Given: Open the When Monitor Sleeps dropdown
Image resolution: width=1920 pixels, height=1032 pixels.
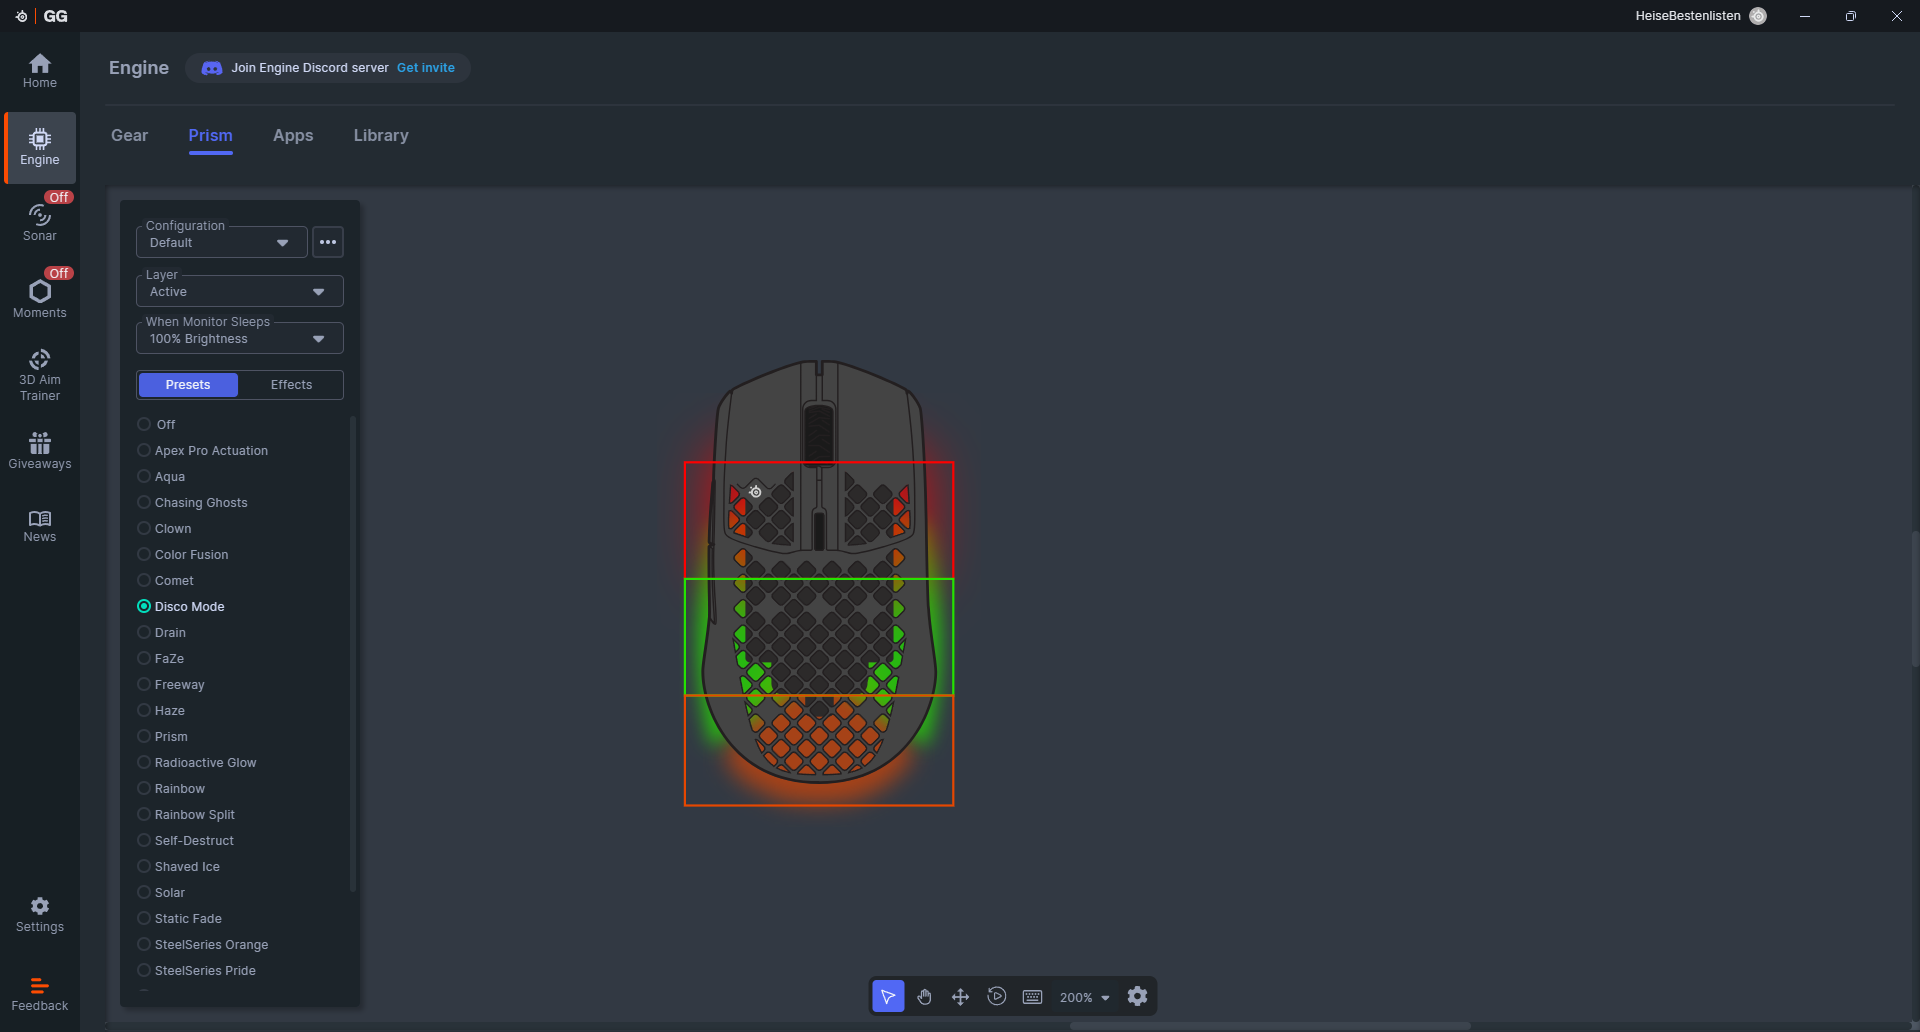Looking at the screenshot, I should pyautogui.click(x=239, y=339).
